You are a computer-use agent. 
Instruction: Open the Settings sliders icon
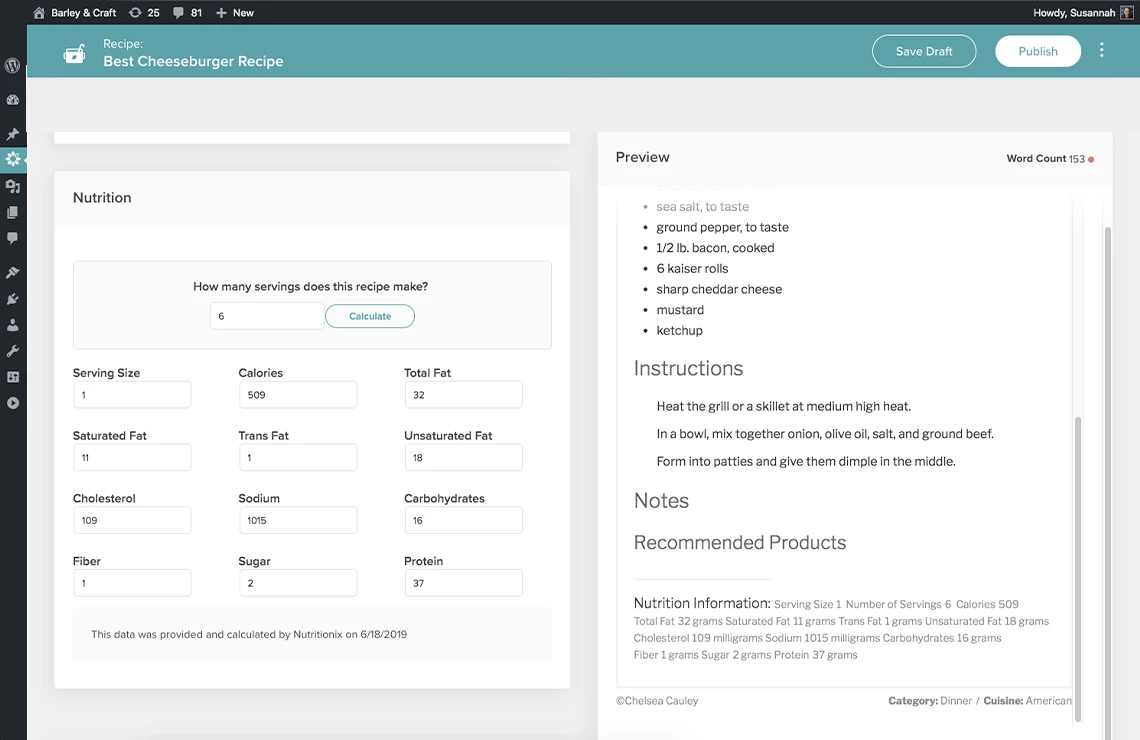pos(12,377)
